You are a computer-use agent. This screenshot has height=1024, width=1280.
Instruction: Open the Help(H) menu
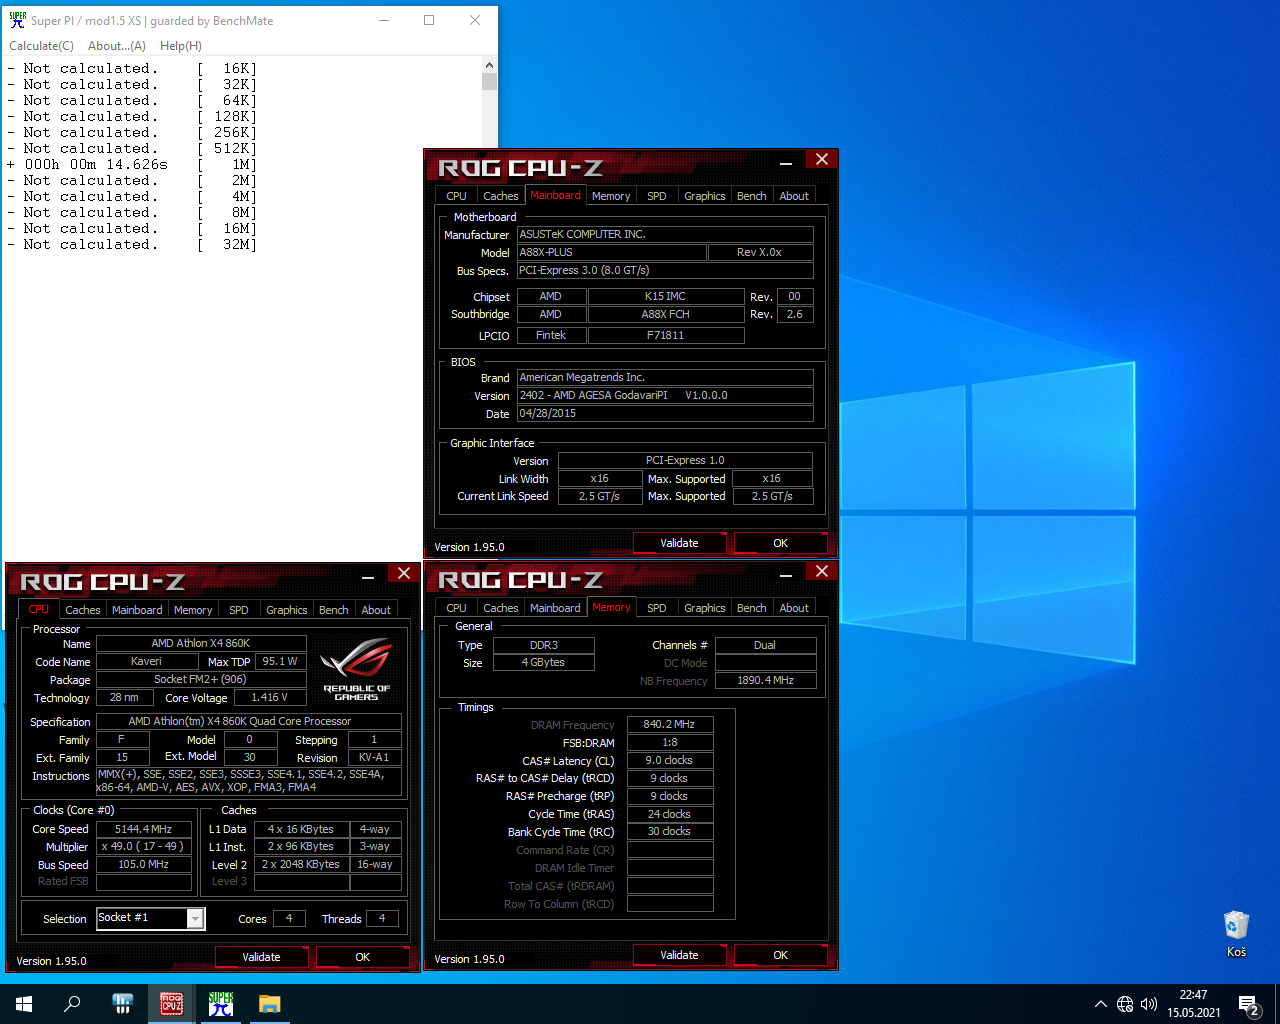point(181,46)
